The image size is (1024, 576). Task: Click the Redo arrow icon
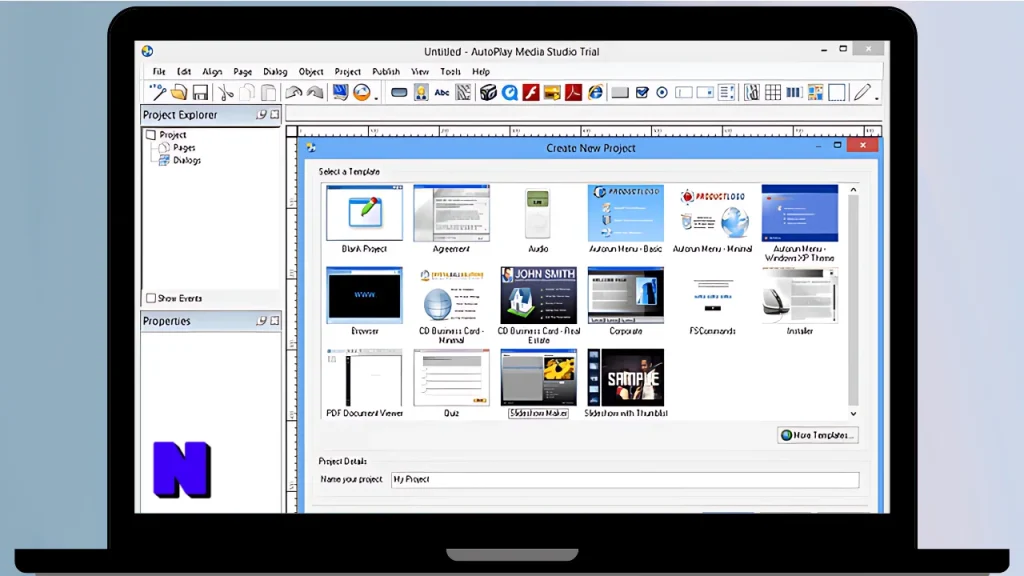315,92
